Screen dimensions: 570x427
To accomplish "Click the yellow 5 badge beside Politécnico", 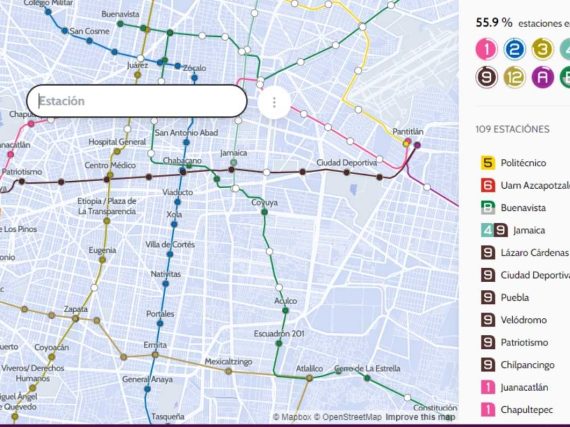I will coord(488,163).
